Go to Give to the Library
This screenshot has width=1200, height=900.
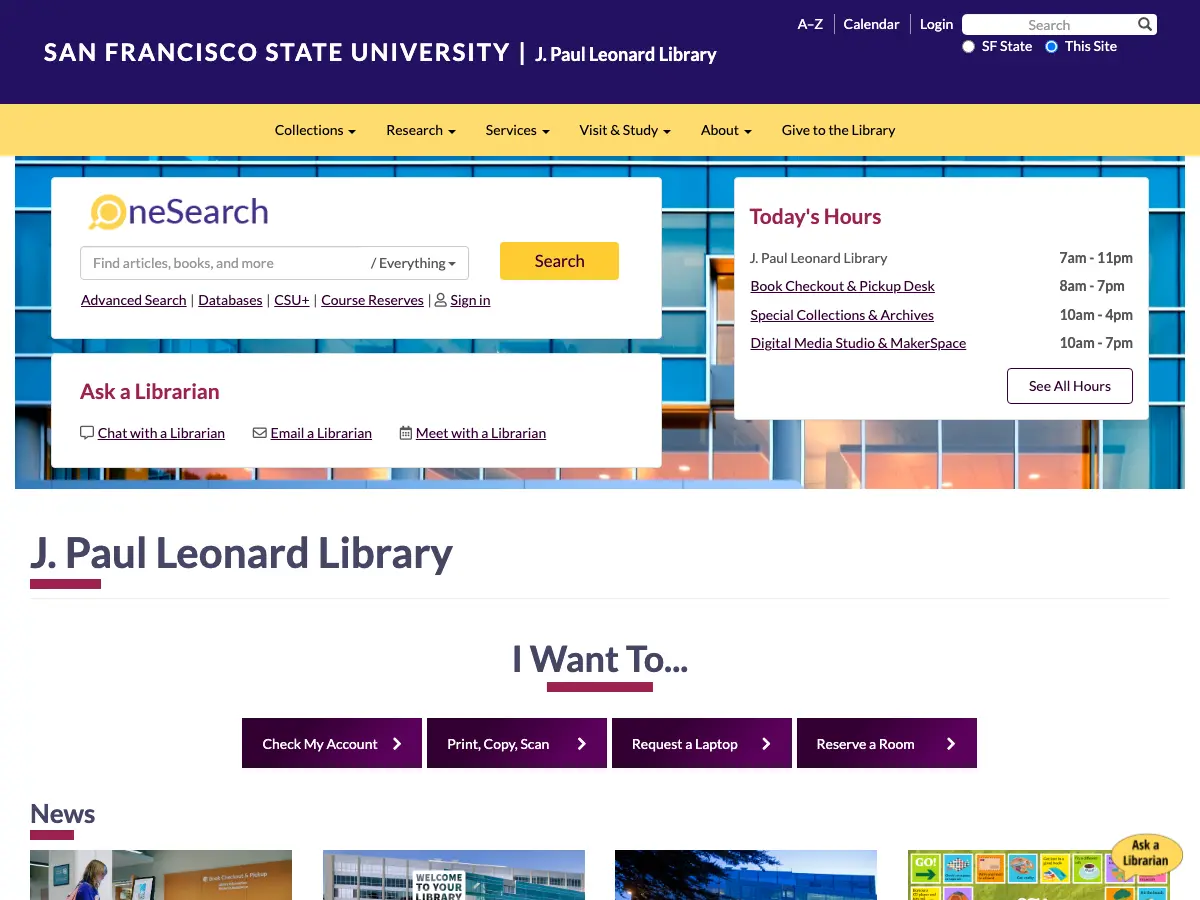[x=838, y=130]
